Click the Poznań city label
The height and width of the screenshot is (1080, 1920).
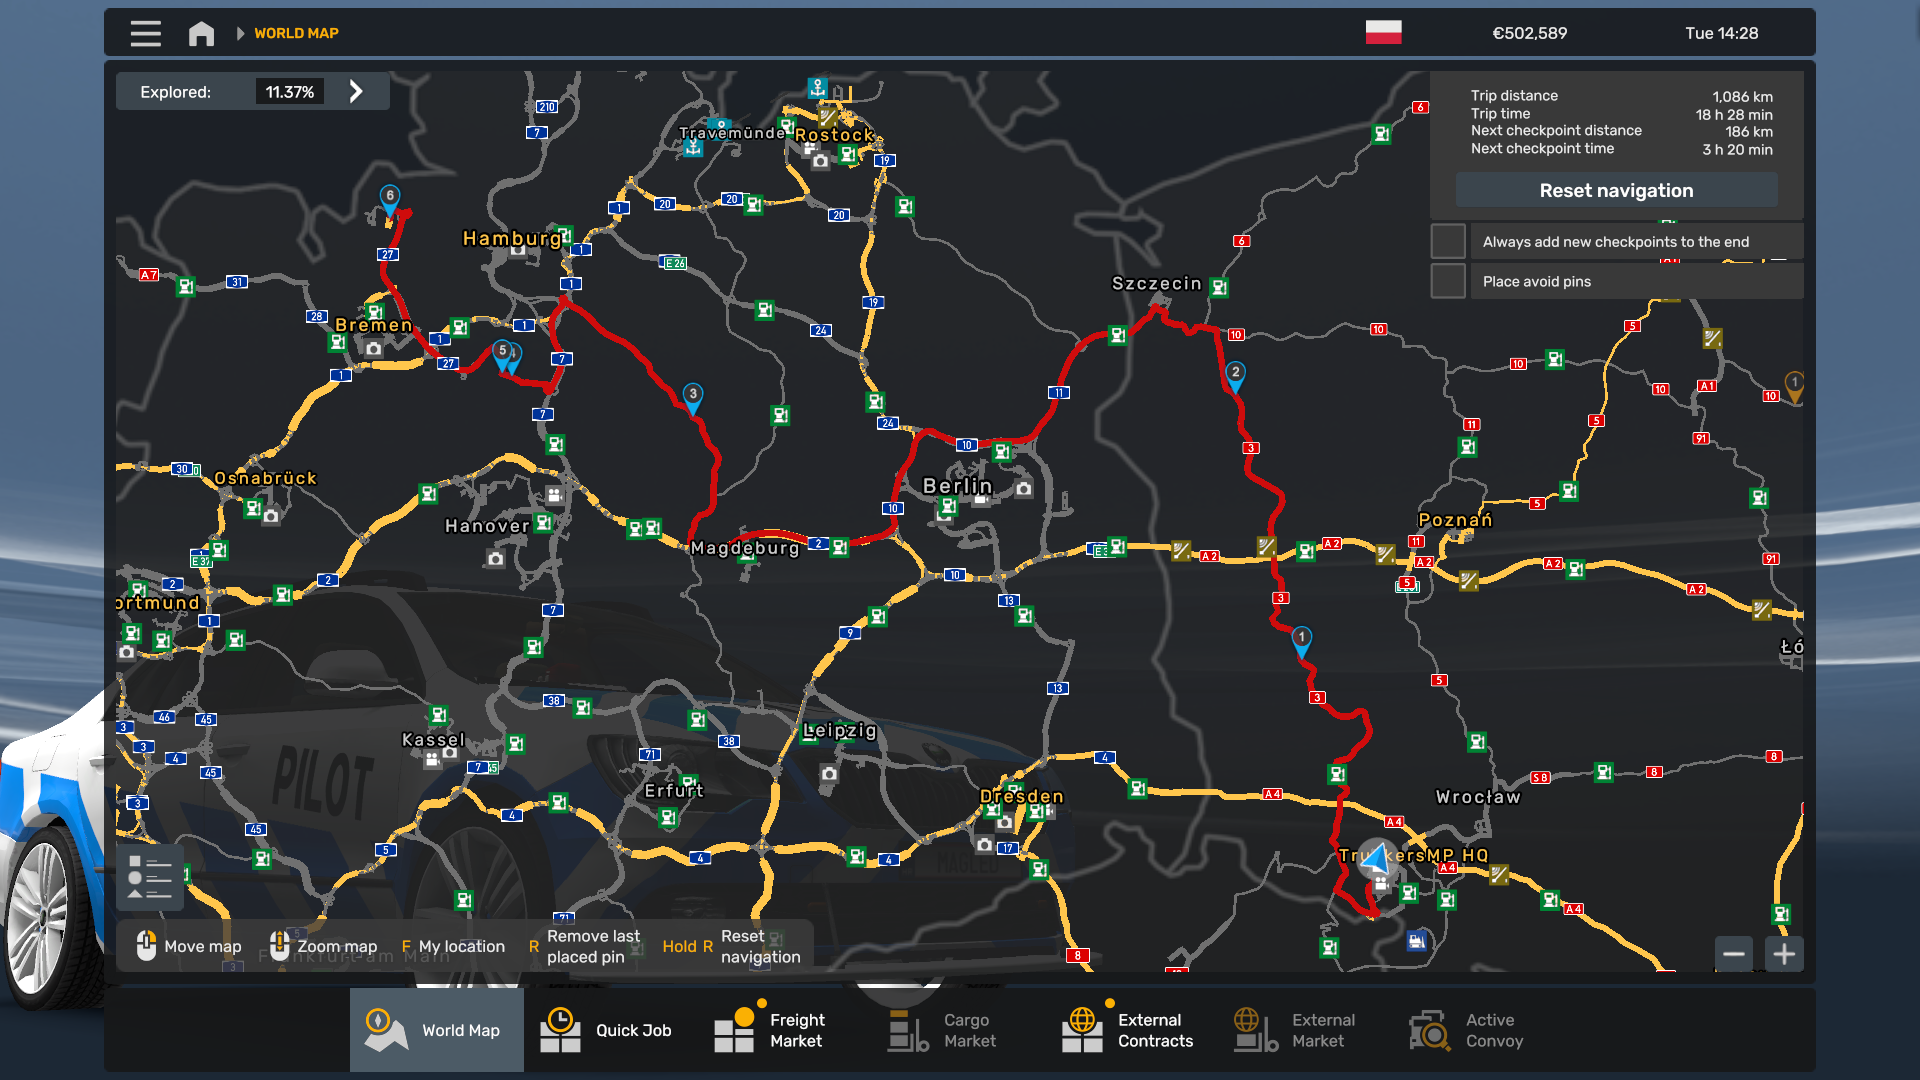point(1455,519)
